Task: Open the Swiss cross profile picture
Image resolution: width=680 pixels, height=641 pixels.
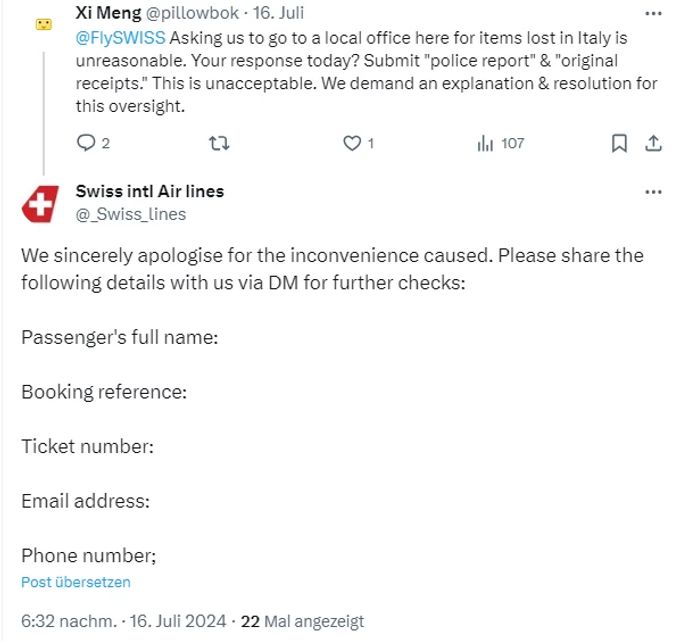Action: tap(40, 204)
